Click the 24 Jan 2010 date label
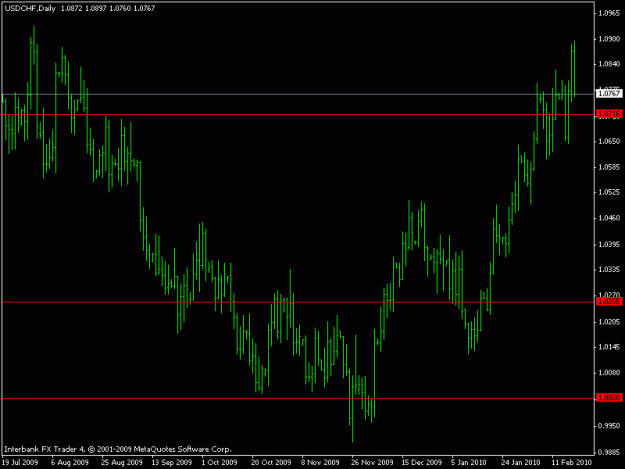The width and height of the screenshot is (625, 469). point(521,462)
